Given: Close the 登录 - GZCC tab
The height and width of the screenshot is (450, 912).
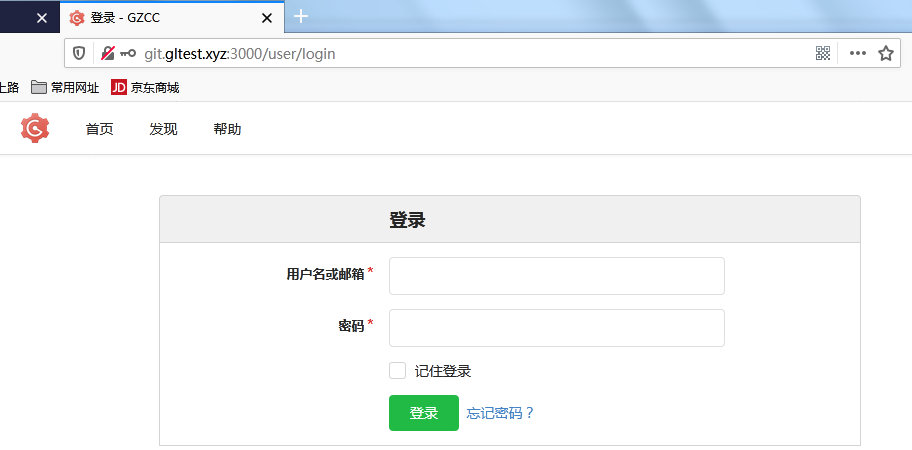Looking at the screenshot, I should 266,18.
